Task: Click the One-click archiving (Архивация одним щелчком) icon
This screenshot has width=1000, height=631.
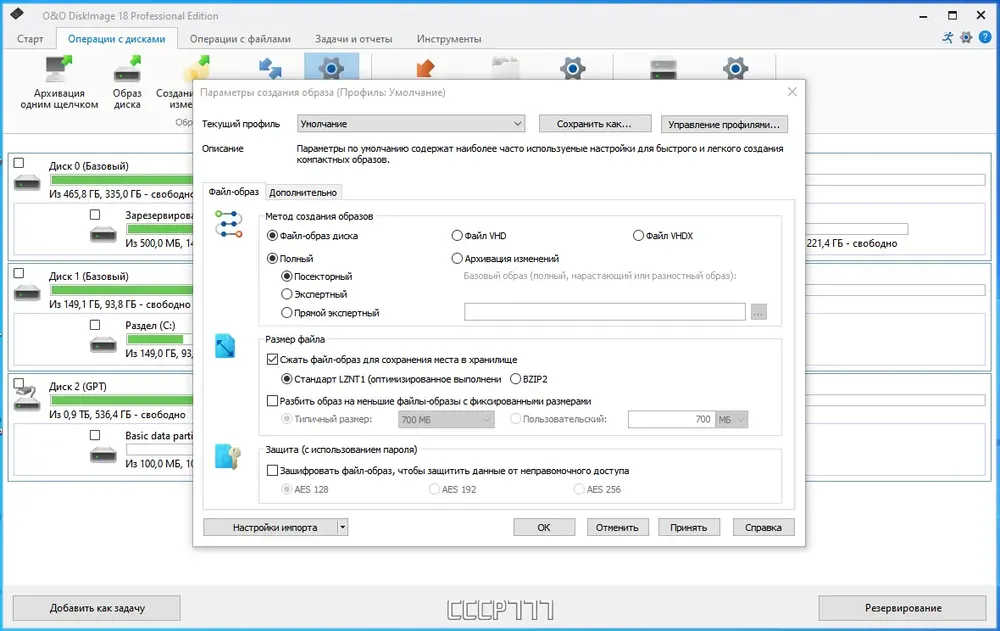Action: click(59, 69)
